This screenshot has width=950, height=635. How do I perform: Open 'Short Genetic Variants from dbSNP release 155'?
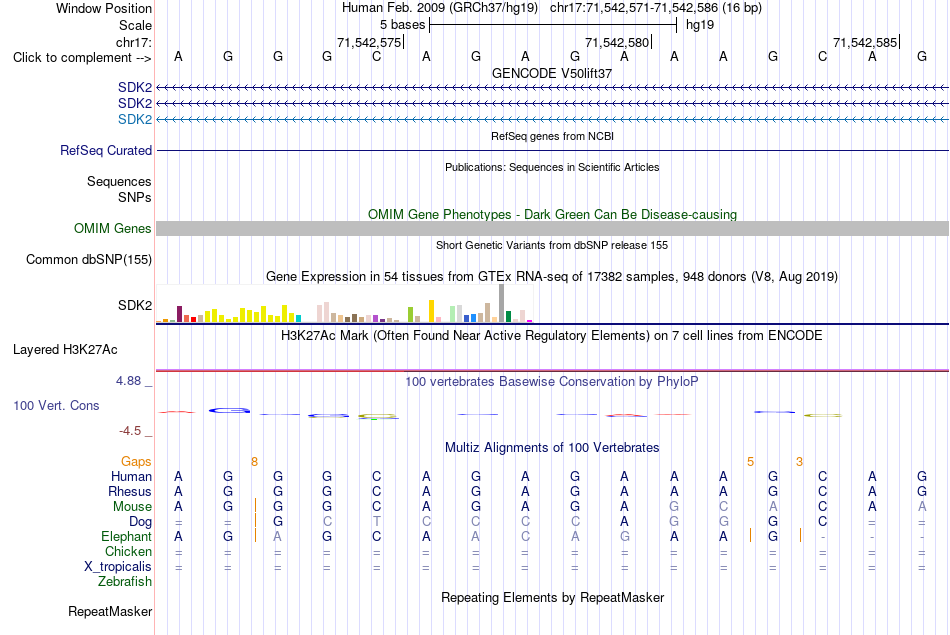click(x=552, y=245)
